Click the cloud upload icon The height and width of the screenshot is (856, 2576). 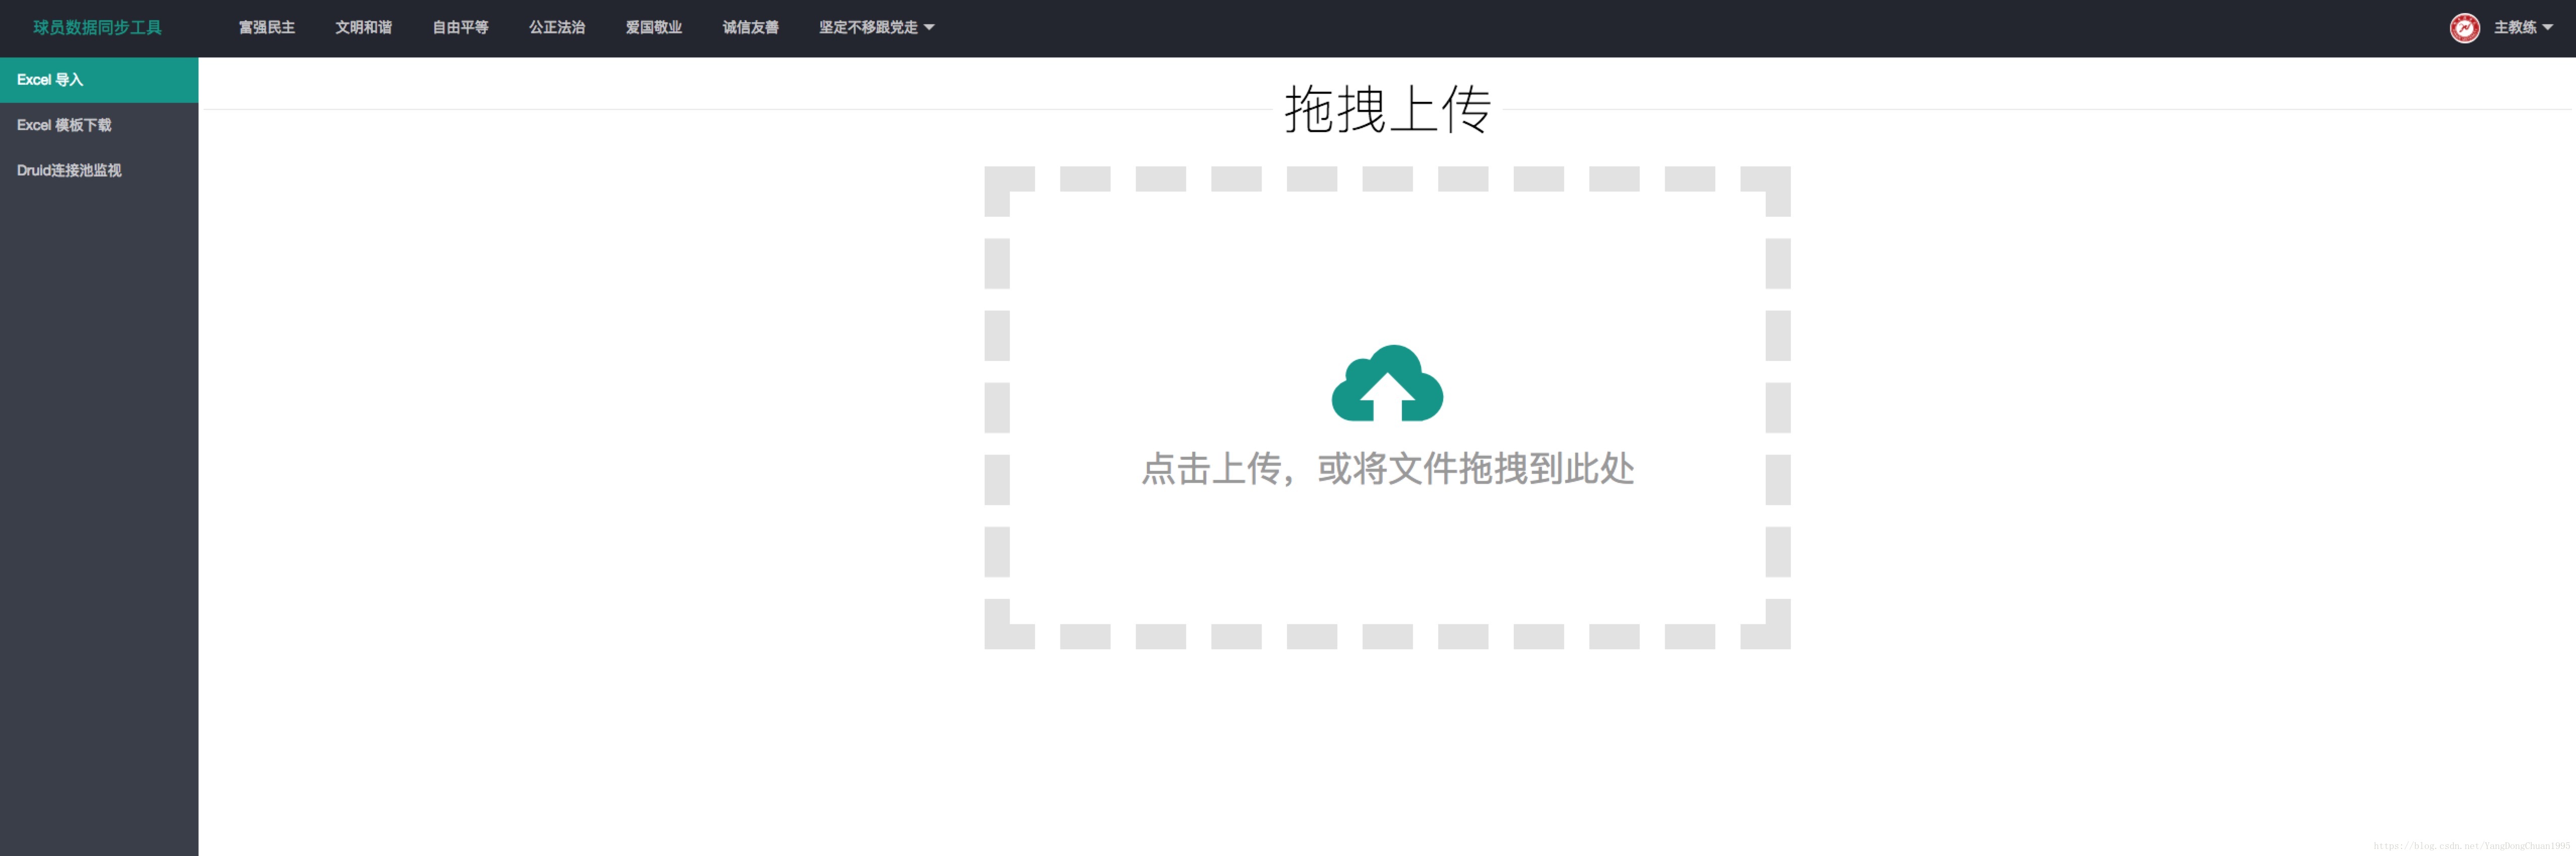(1387, 383)
